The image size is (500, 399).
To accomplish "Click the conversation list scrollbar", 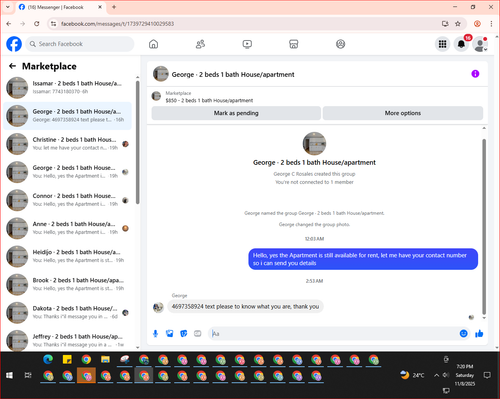I will [138, 142].
